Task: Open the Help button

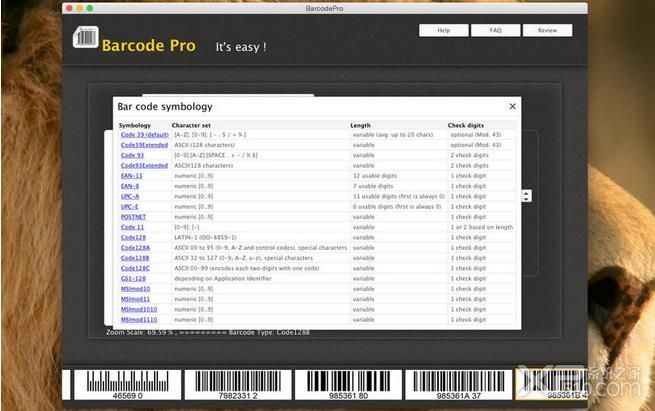Action: (444, 30)
